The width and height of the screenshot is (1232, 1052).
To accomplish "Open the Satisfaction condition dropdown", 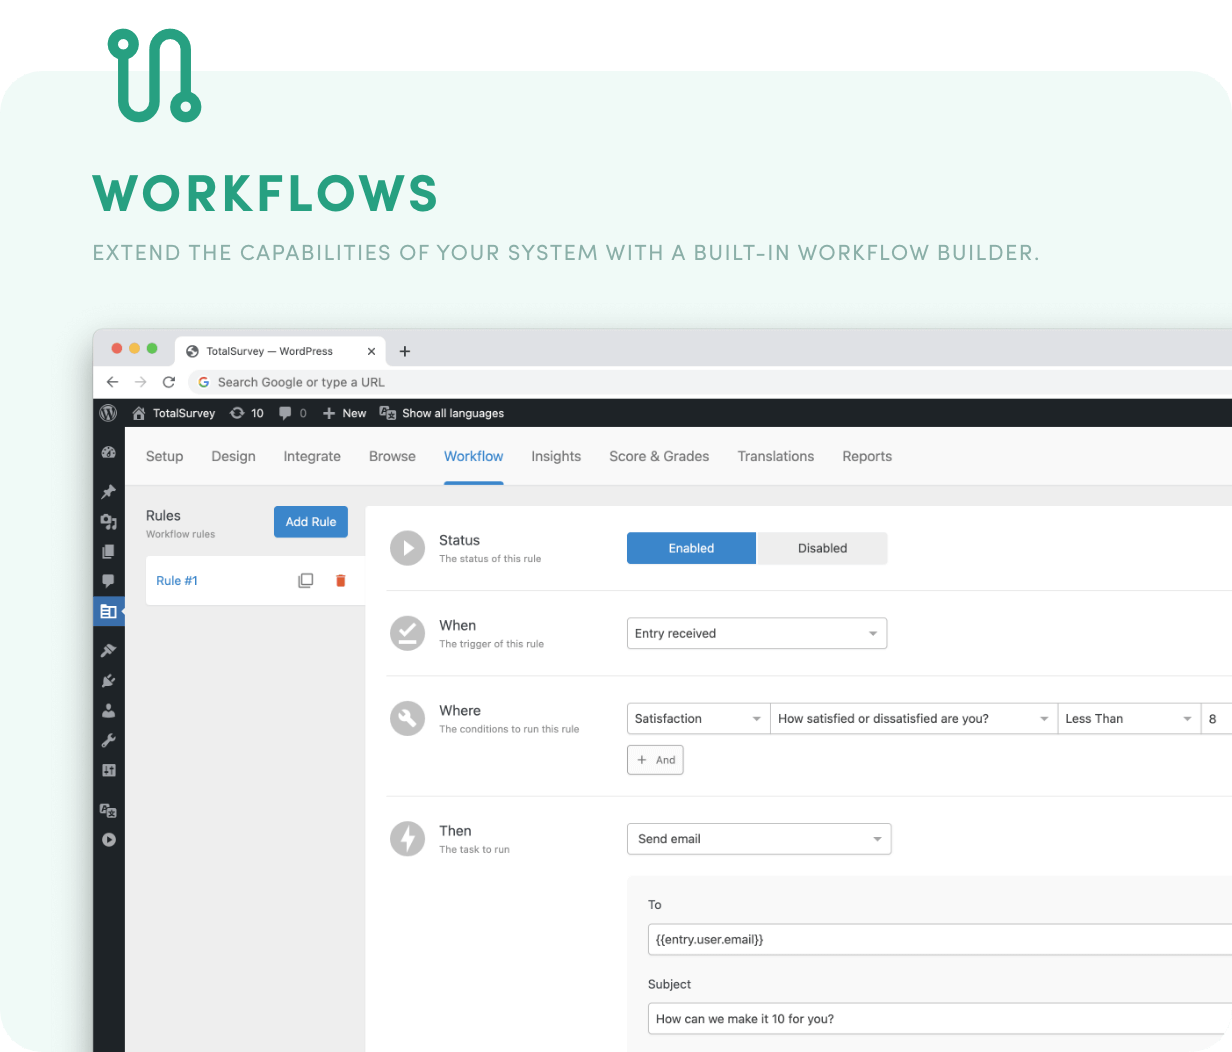I will (x=698, y=718).
